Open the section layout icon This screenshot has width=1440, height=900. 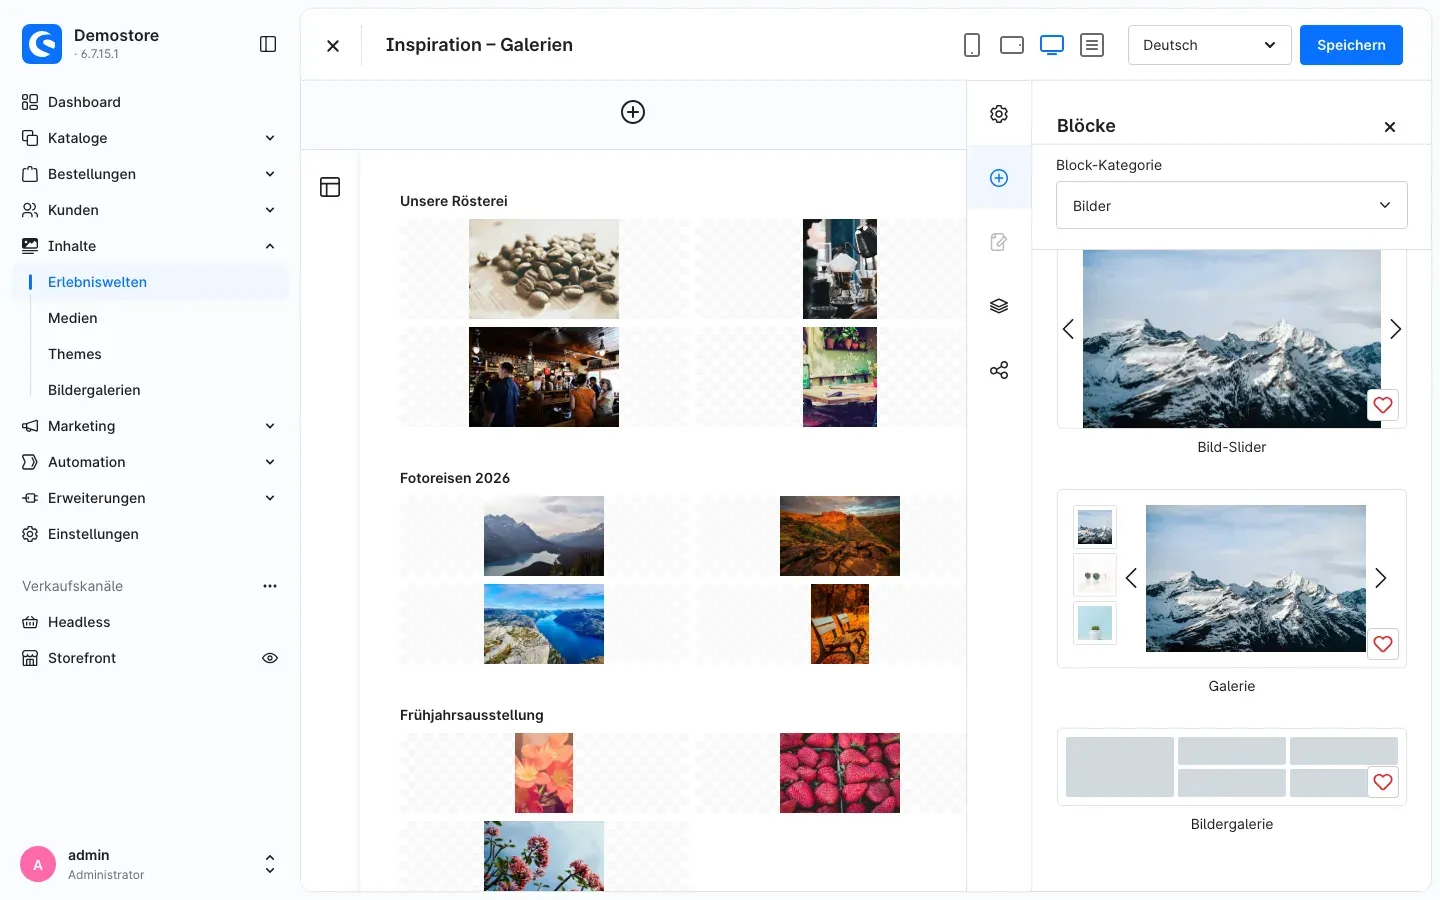tap(330, 187)
